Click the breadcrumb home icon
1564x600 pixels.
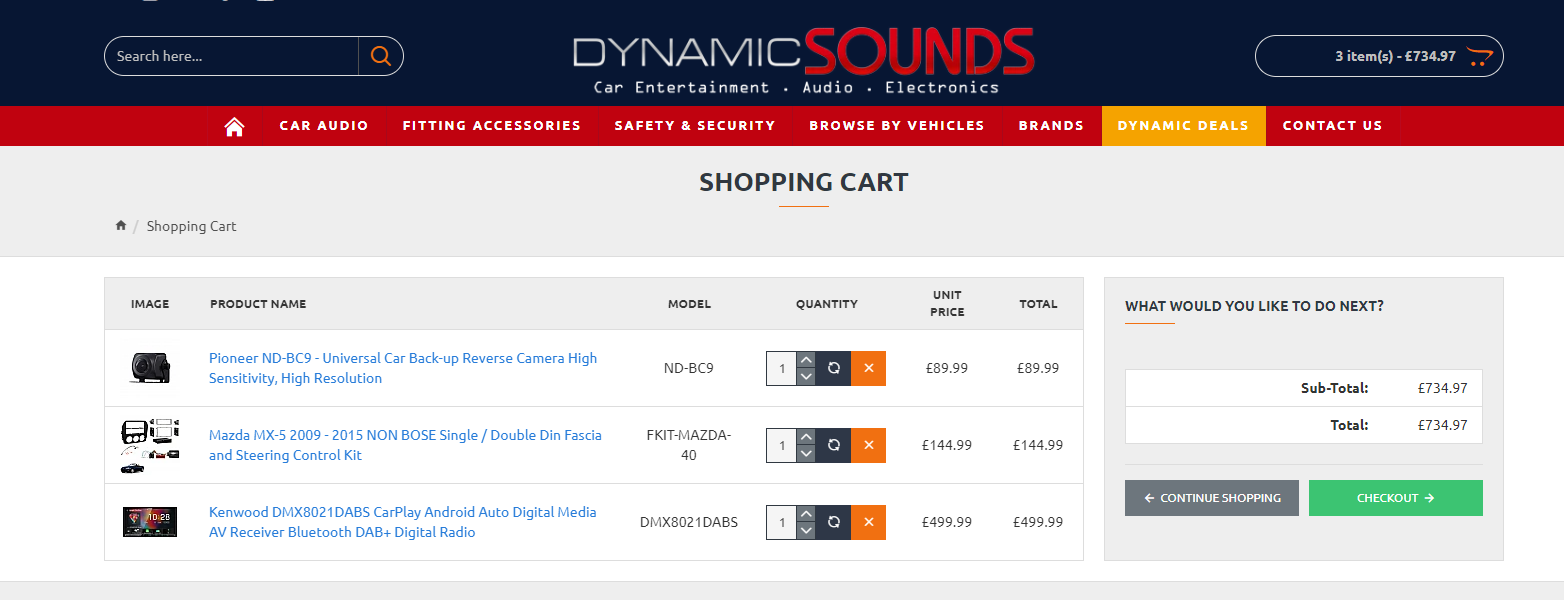(121, 226)
